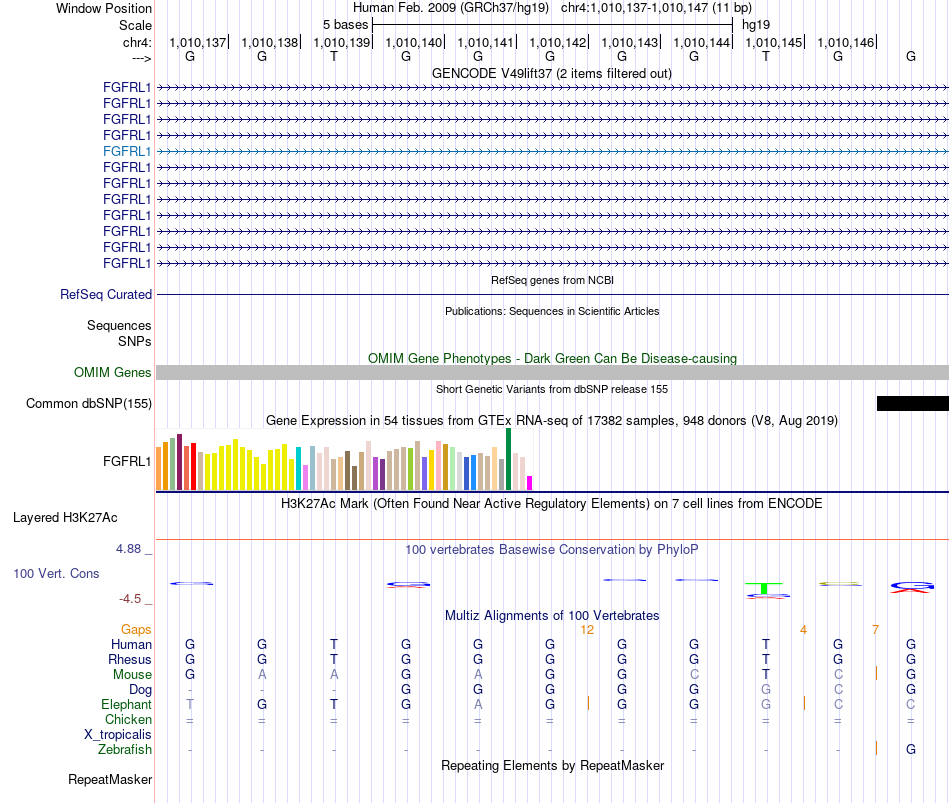The image size is (950, 803).
Task: Open the RefSeq Curated track label
Action: pos(106,295)
